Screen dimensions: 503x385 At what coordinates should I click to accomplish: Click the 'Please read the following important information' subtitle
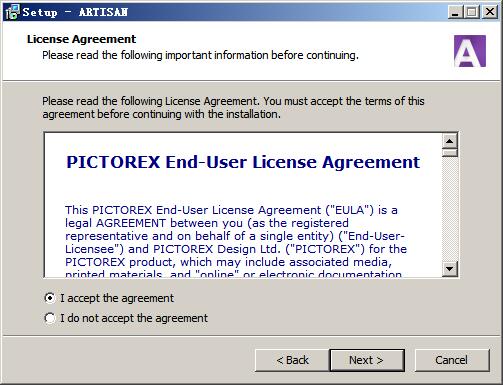click(x=200, y=55)
